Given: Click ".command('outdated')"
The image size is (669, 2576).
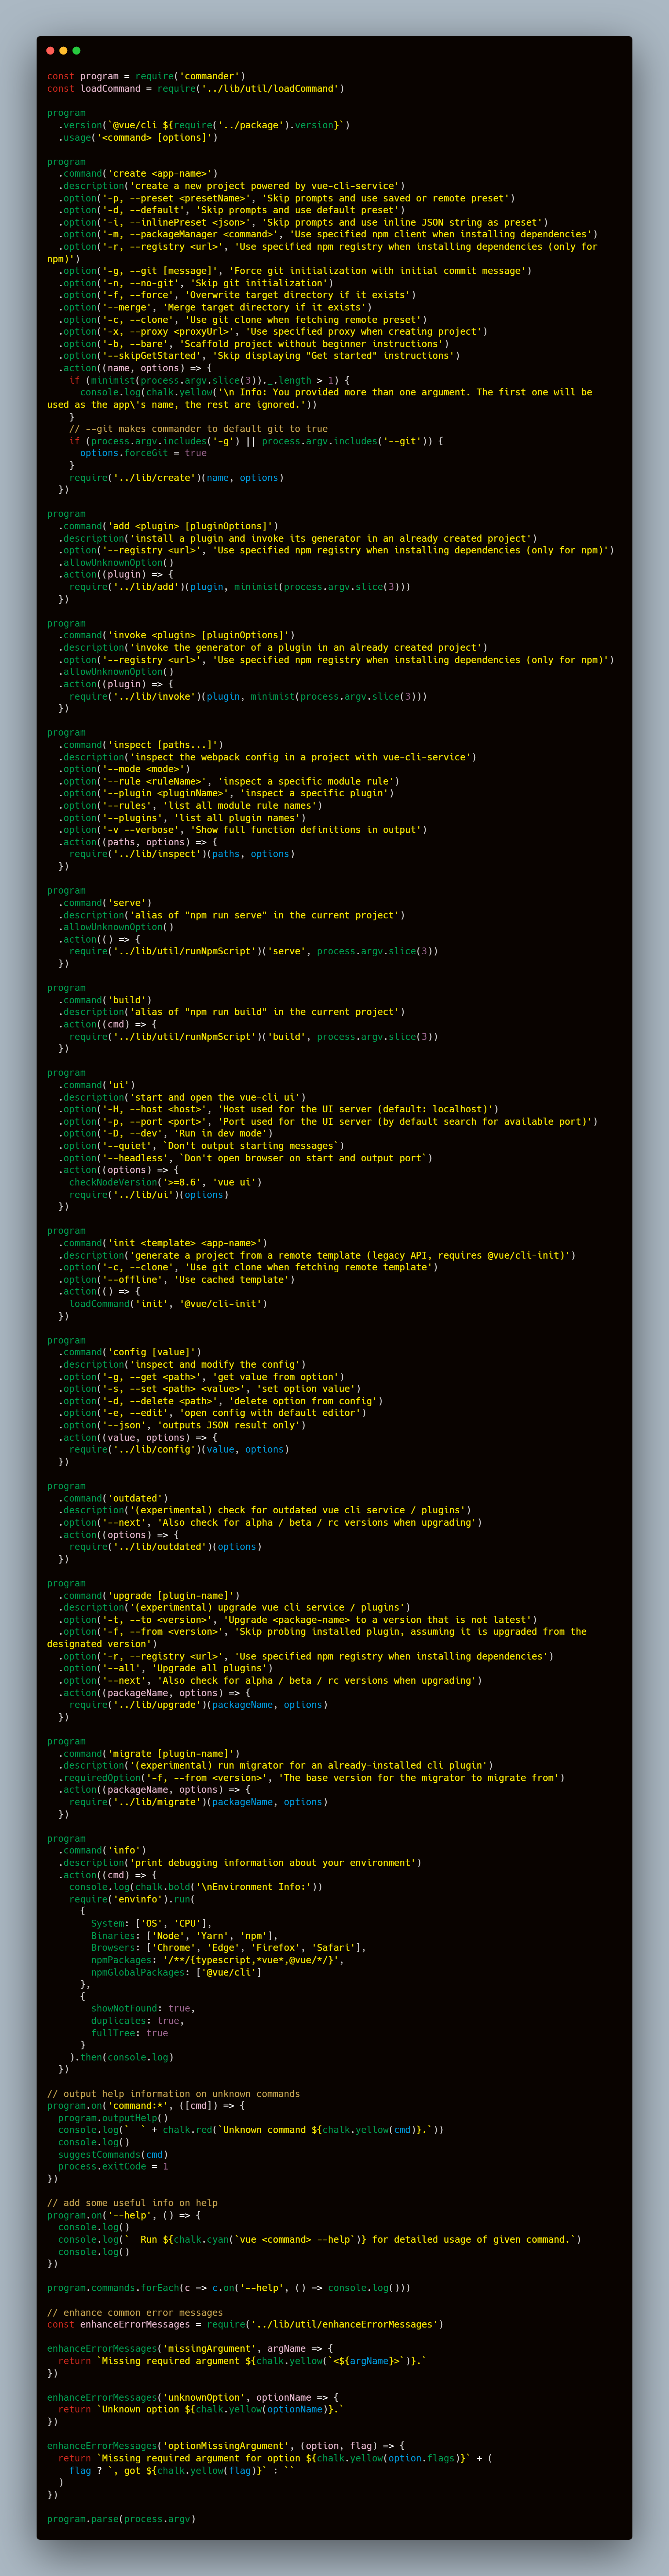Looking at the screenshot, I should pyautogui.click(x=113, y=1498).
